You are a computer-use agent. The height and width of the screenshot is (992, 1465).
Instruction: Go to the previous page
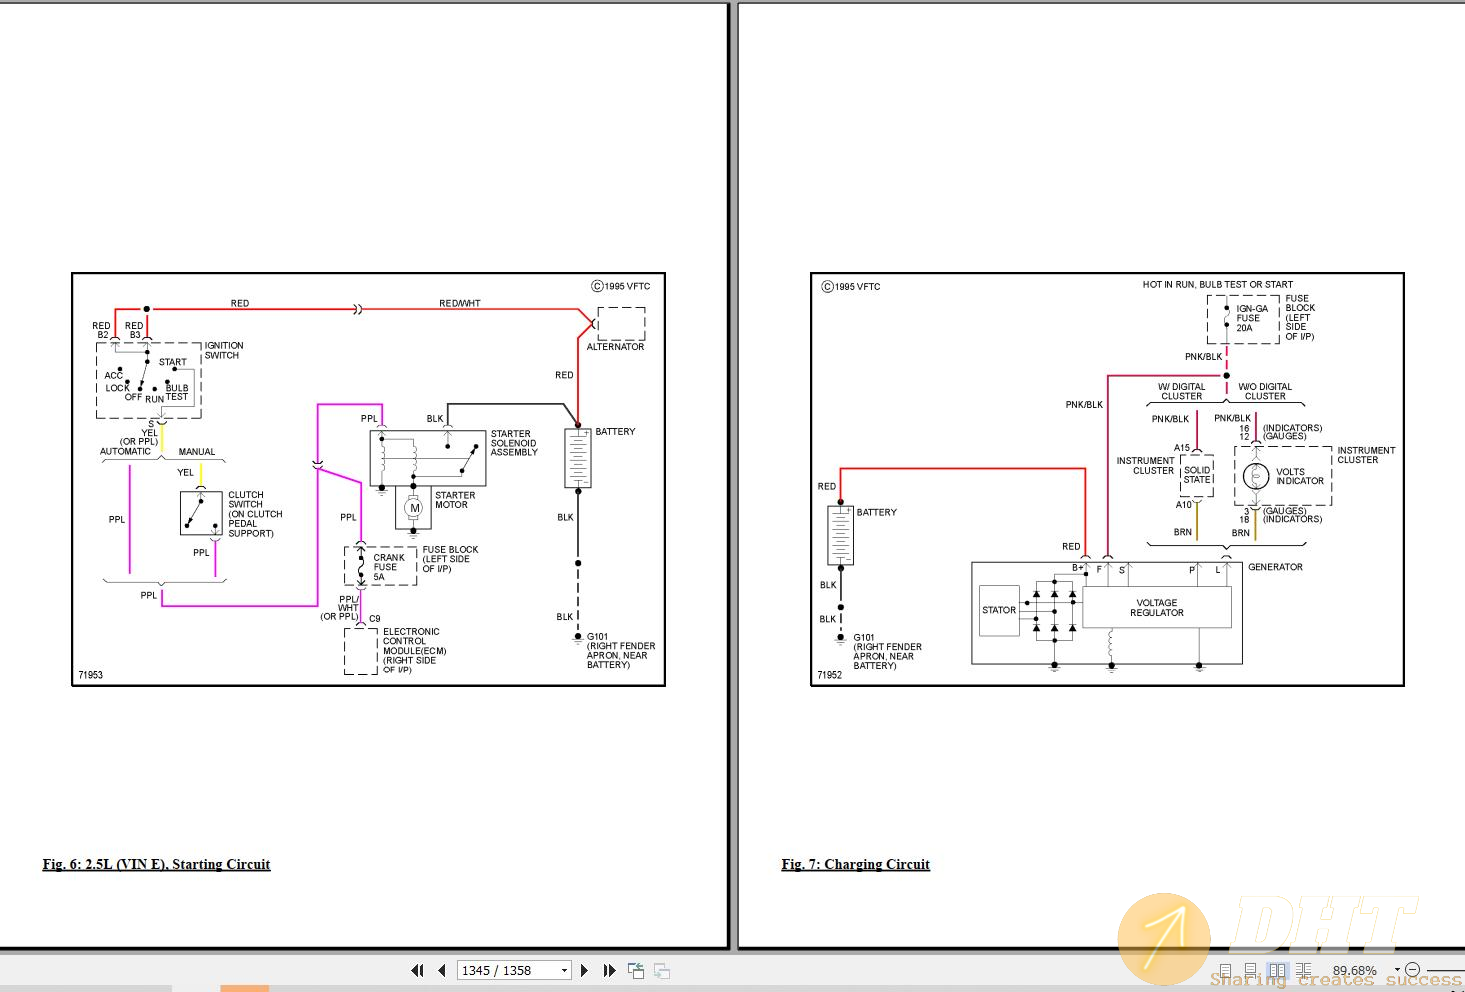coord(441,970)
